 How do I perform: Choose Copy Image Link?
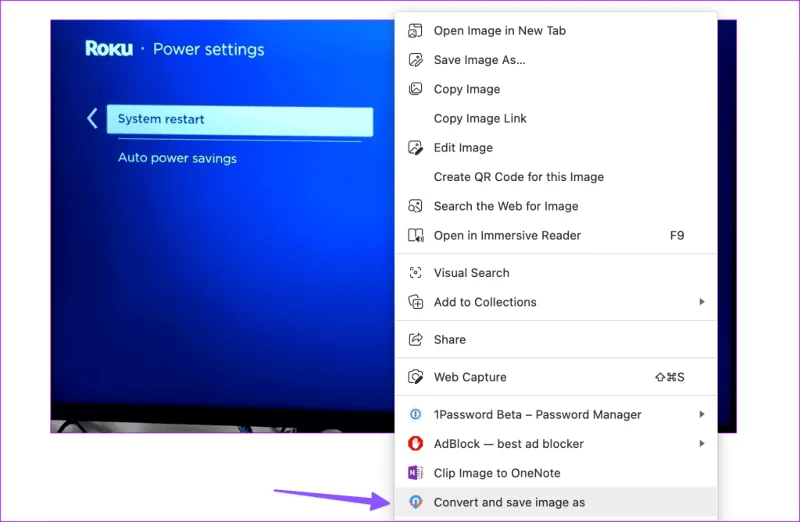[556, 118]
